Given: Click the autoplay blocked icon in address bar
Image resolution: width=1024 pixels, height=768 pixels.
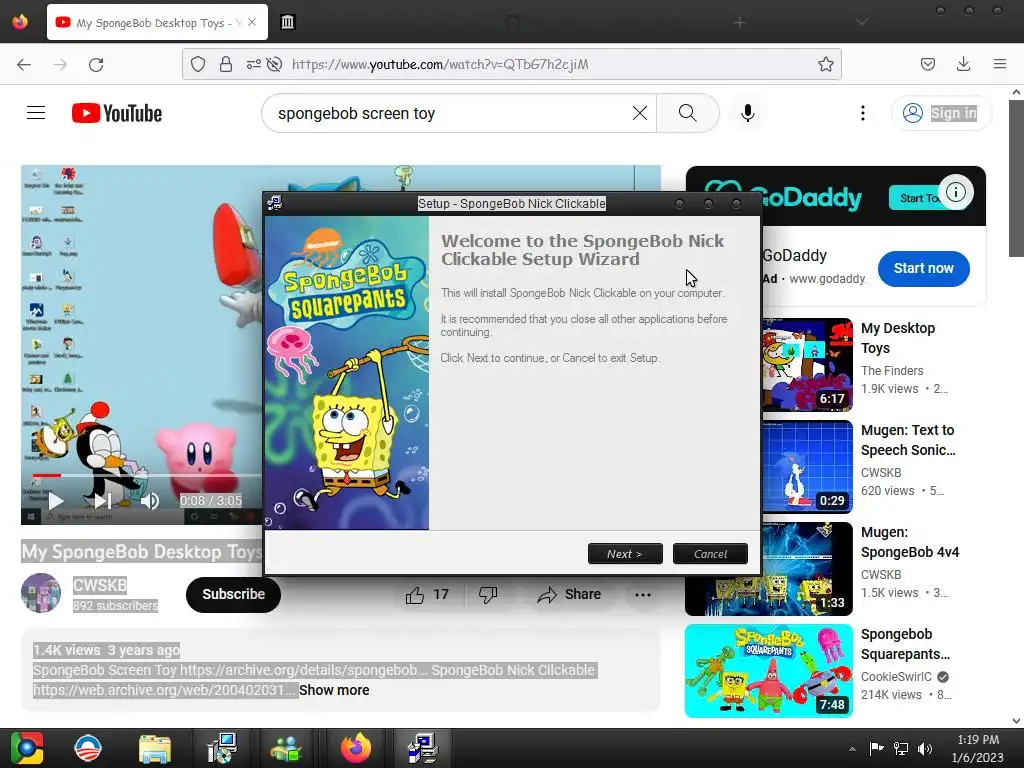Looking at the screenshot, I should [x=275, y=64].
